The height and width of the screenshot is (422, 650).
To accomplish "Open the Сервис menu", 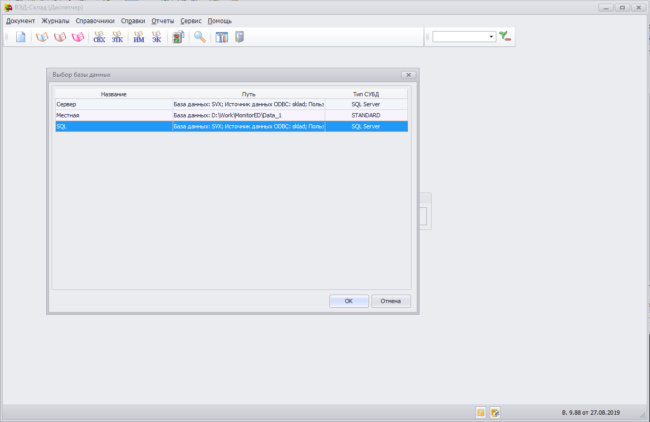I will 190,20.
